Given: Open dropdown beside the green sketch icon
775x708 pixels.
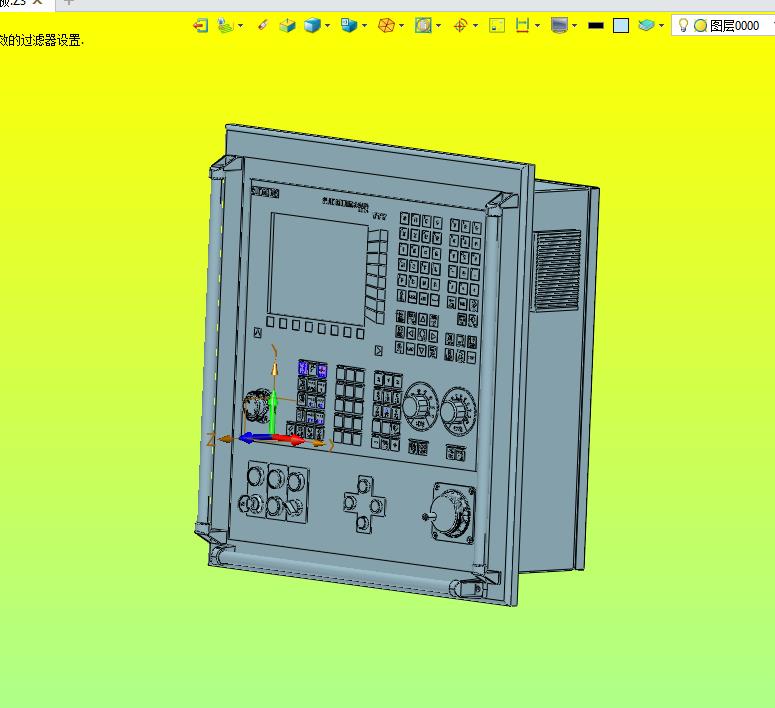Looking at the screenshot, I should click(241, 25).
